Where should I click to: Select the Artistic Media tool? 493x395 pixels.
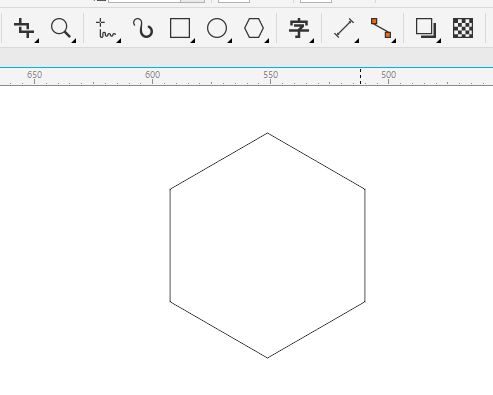pyautogui.click(x=143, y=28)
